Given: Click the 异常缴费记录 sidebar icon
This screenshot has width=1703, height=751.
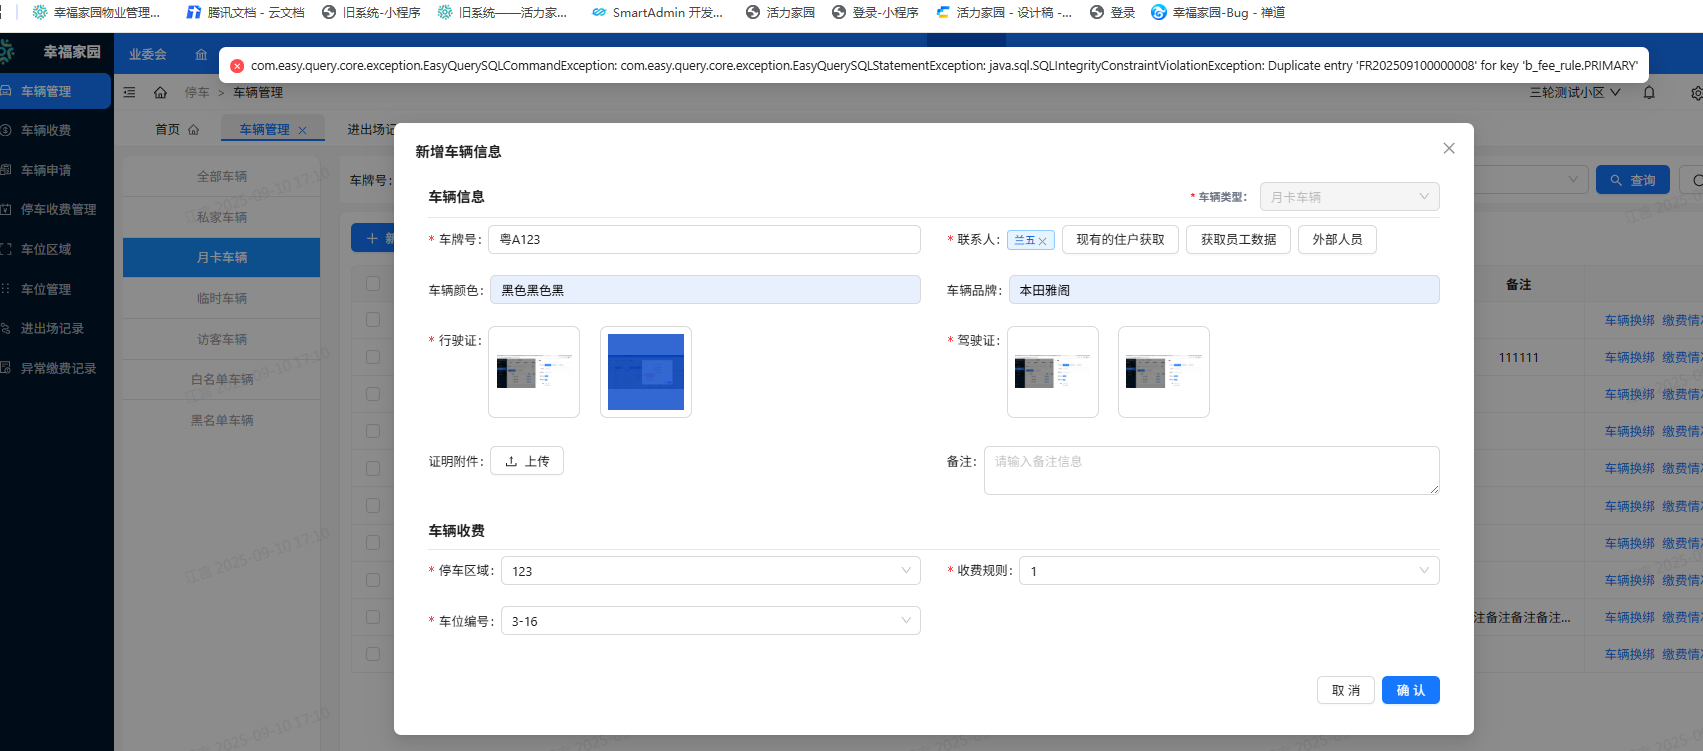Looking at the screenshot, I should [6, 368].
